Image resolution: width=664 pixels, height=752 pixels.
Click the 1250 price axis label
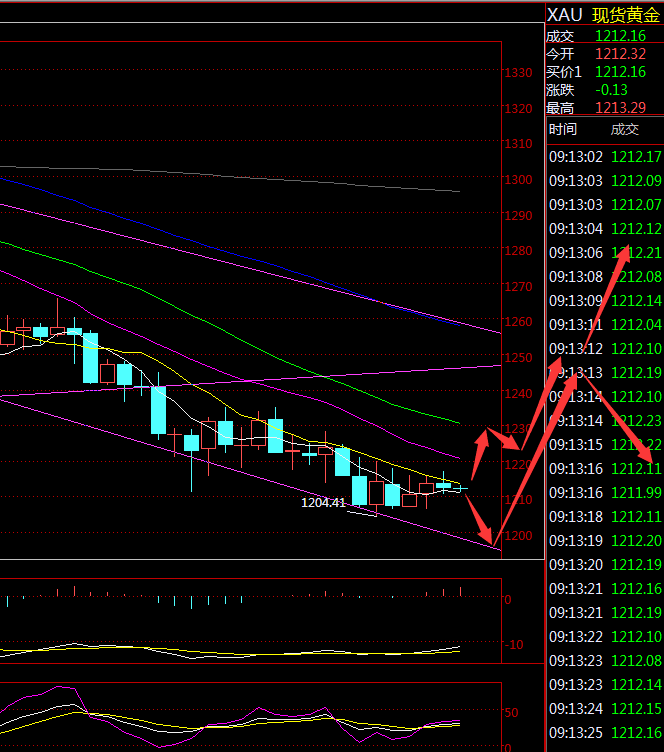coord(518,358)
